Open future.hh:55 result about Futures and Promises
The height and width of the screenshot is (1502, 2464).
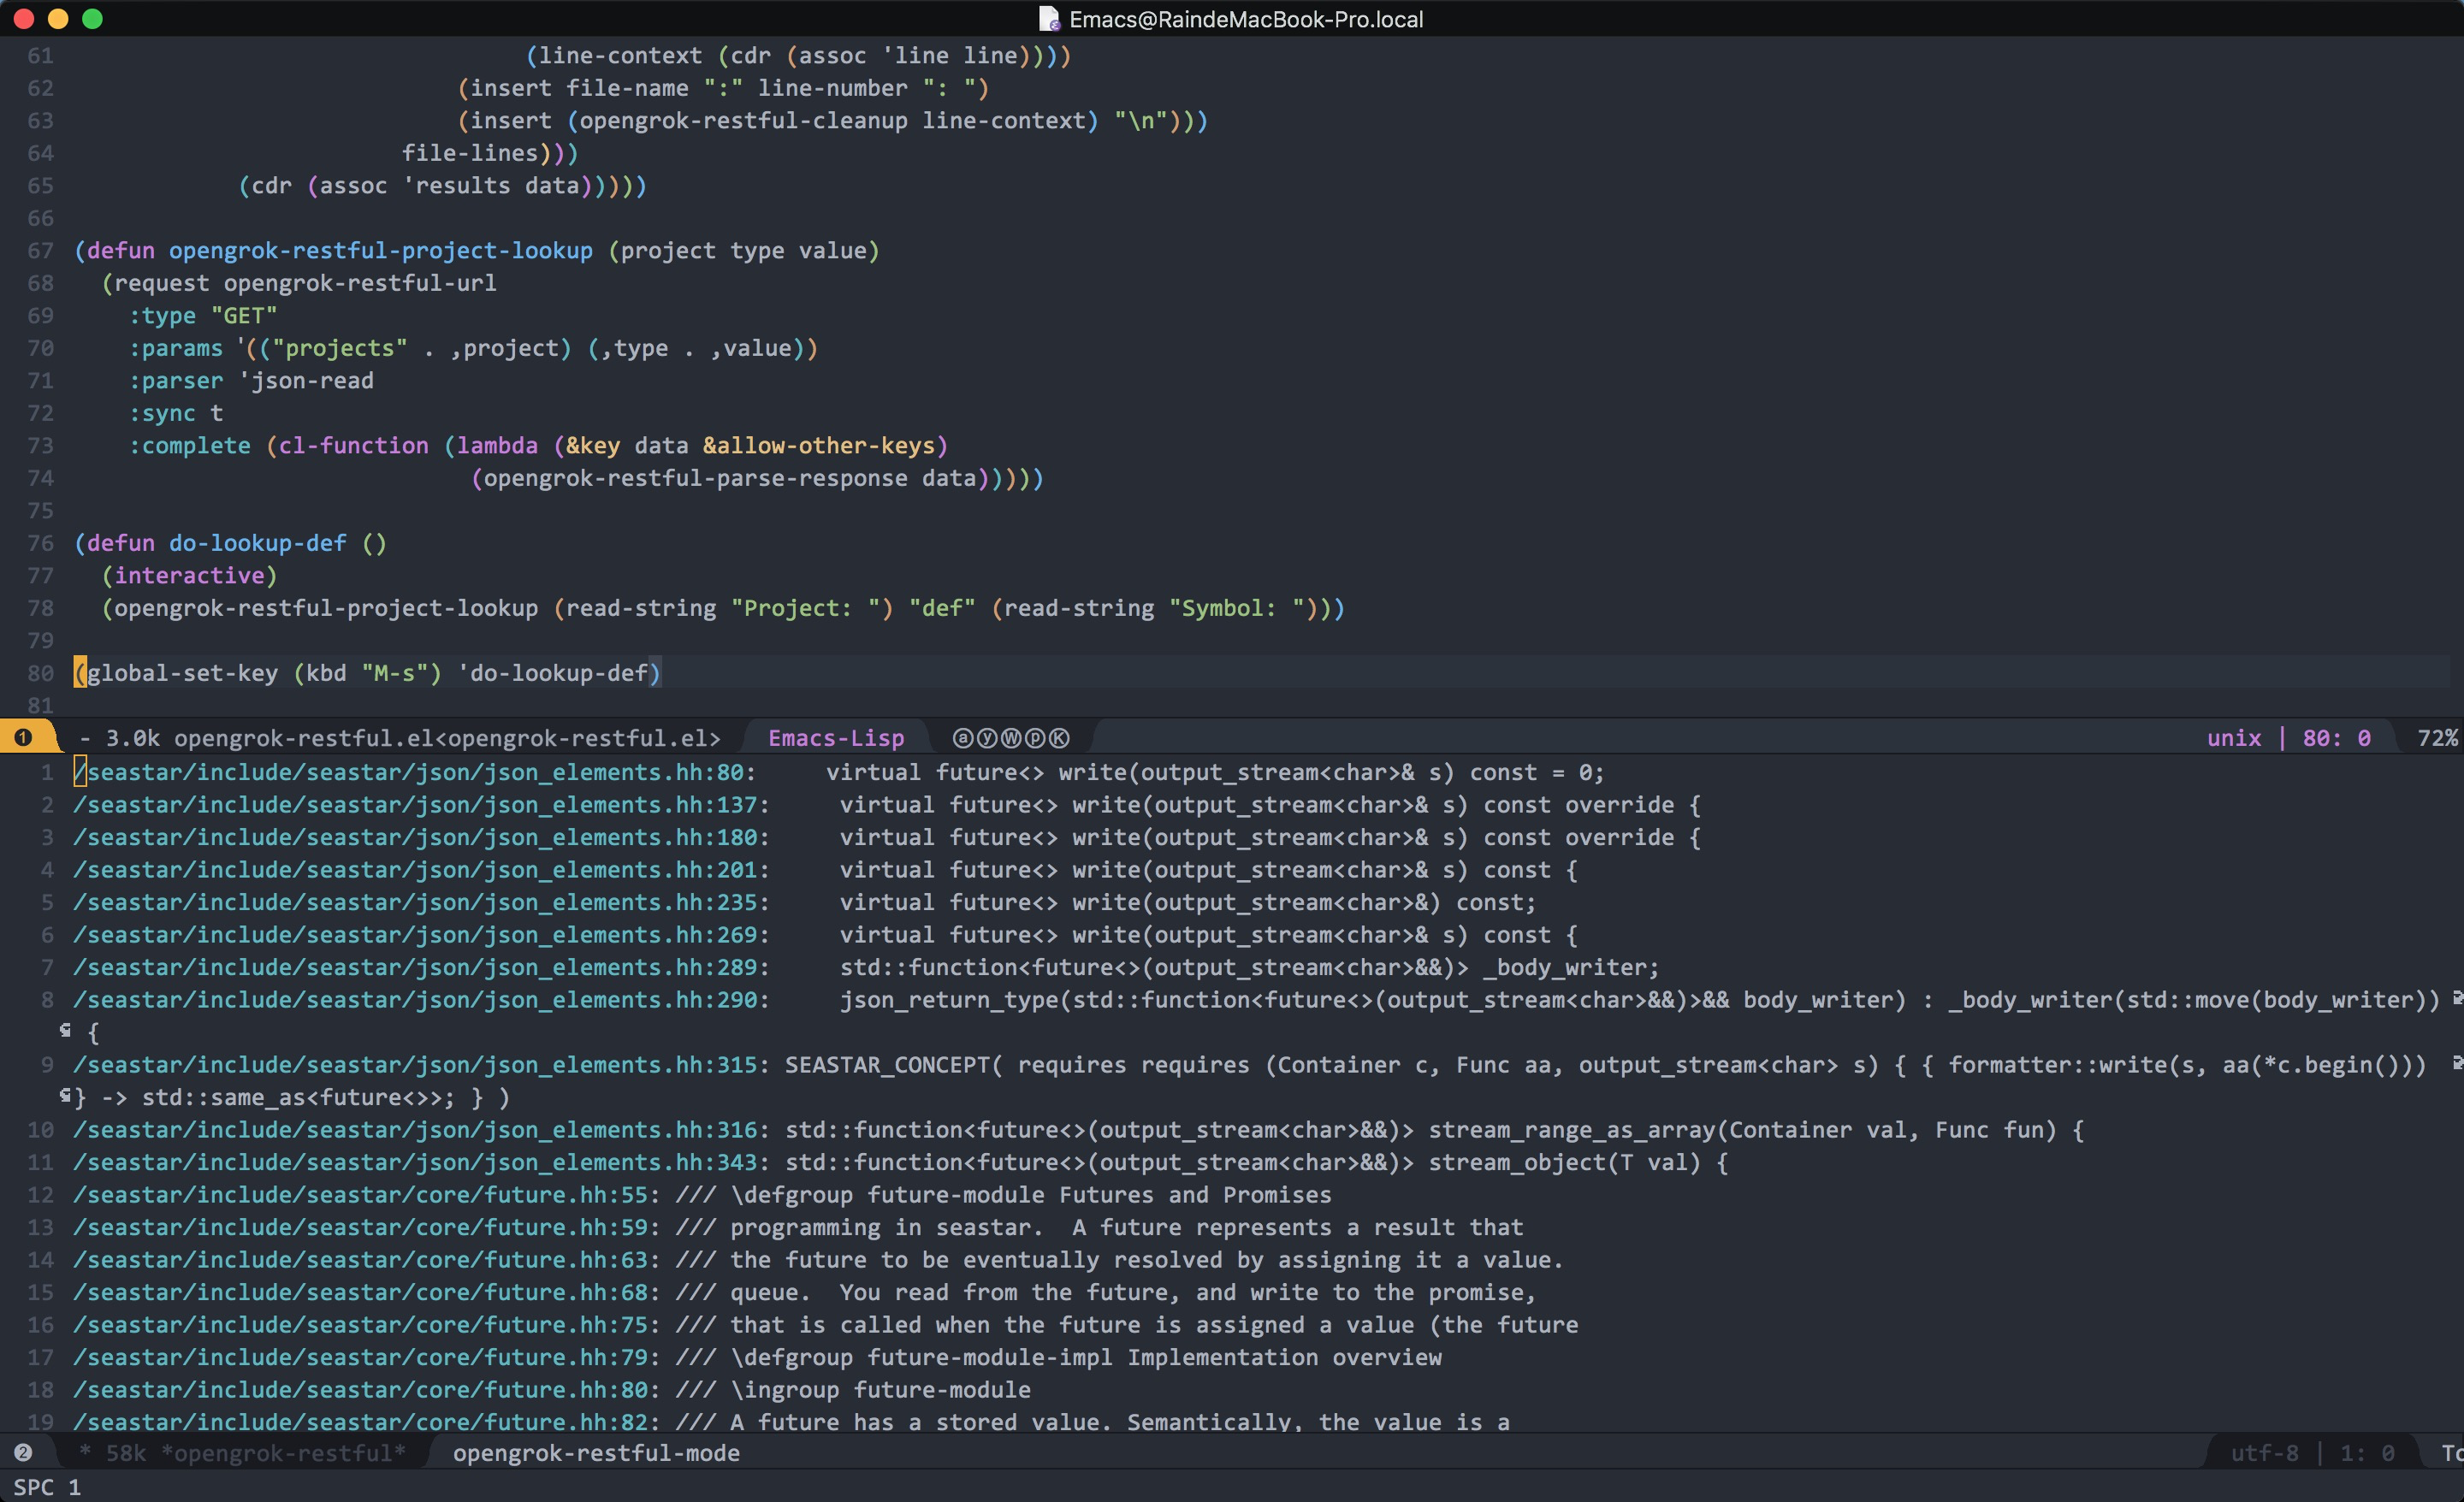pyautogui.click(x=363, y=1195)
